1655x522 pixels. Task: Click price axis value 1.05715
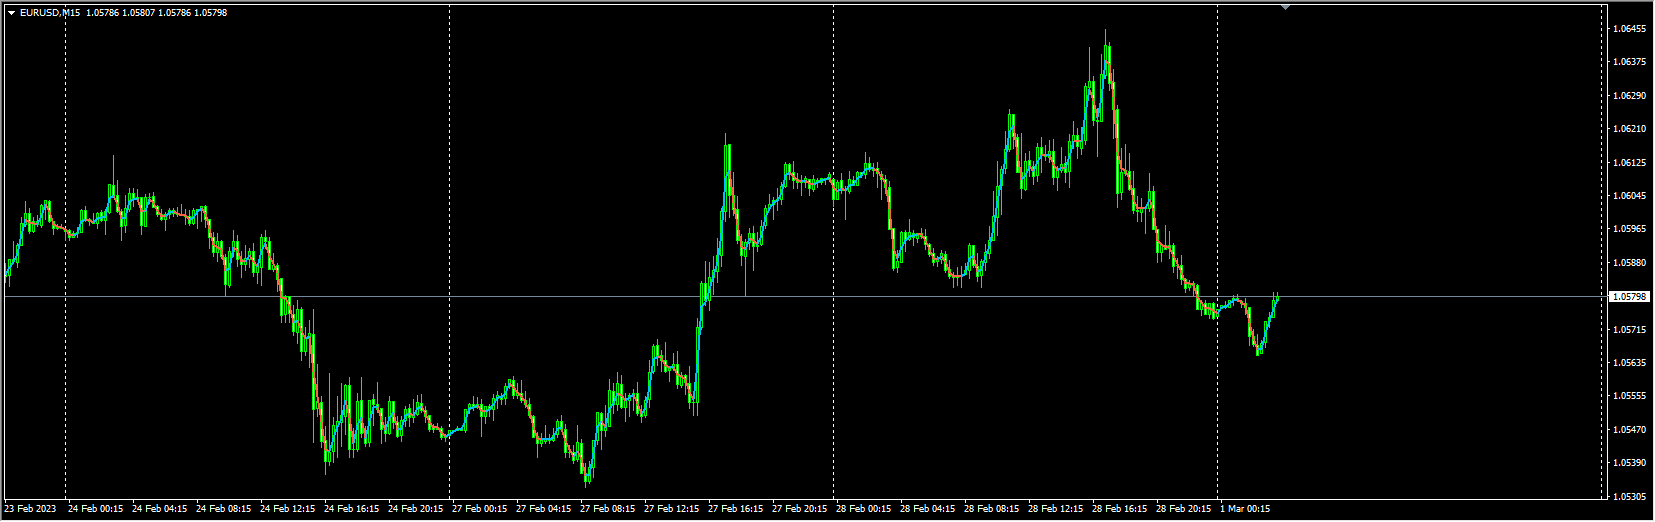tap(1629, 330)
